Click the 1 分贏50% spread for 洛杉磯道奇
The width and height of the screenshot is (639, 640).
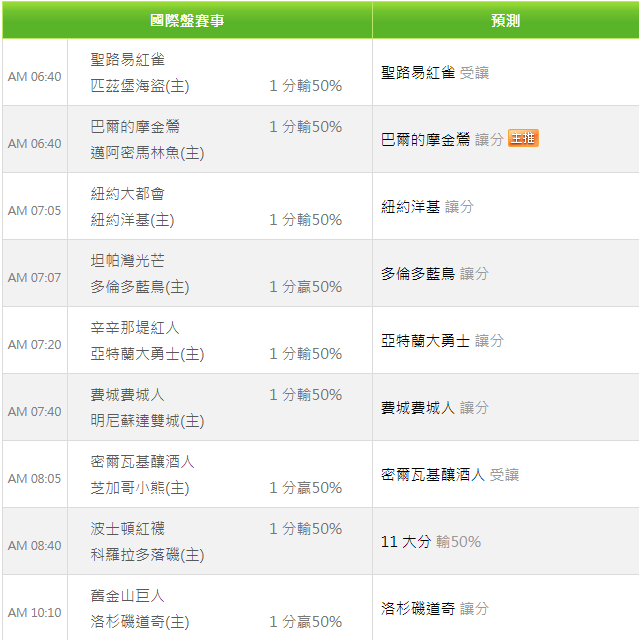pyautogui.click(x=306, y=622)
